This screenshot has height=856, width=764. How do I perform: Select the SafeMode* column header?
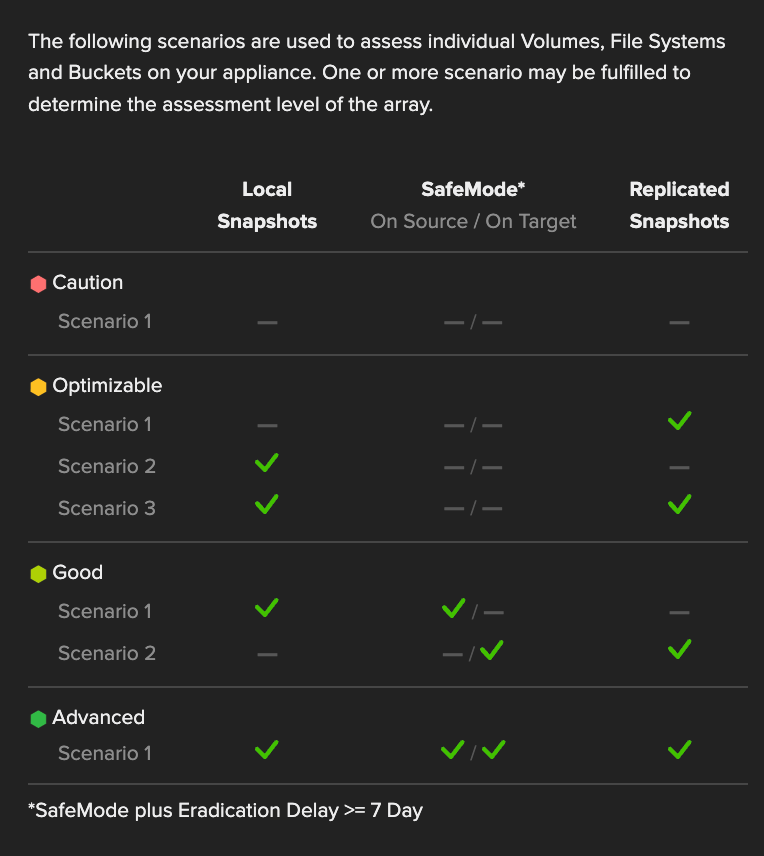pos(473,189)
